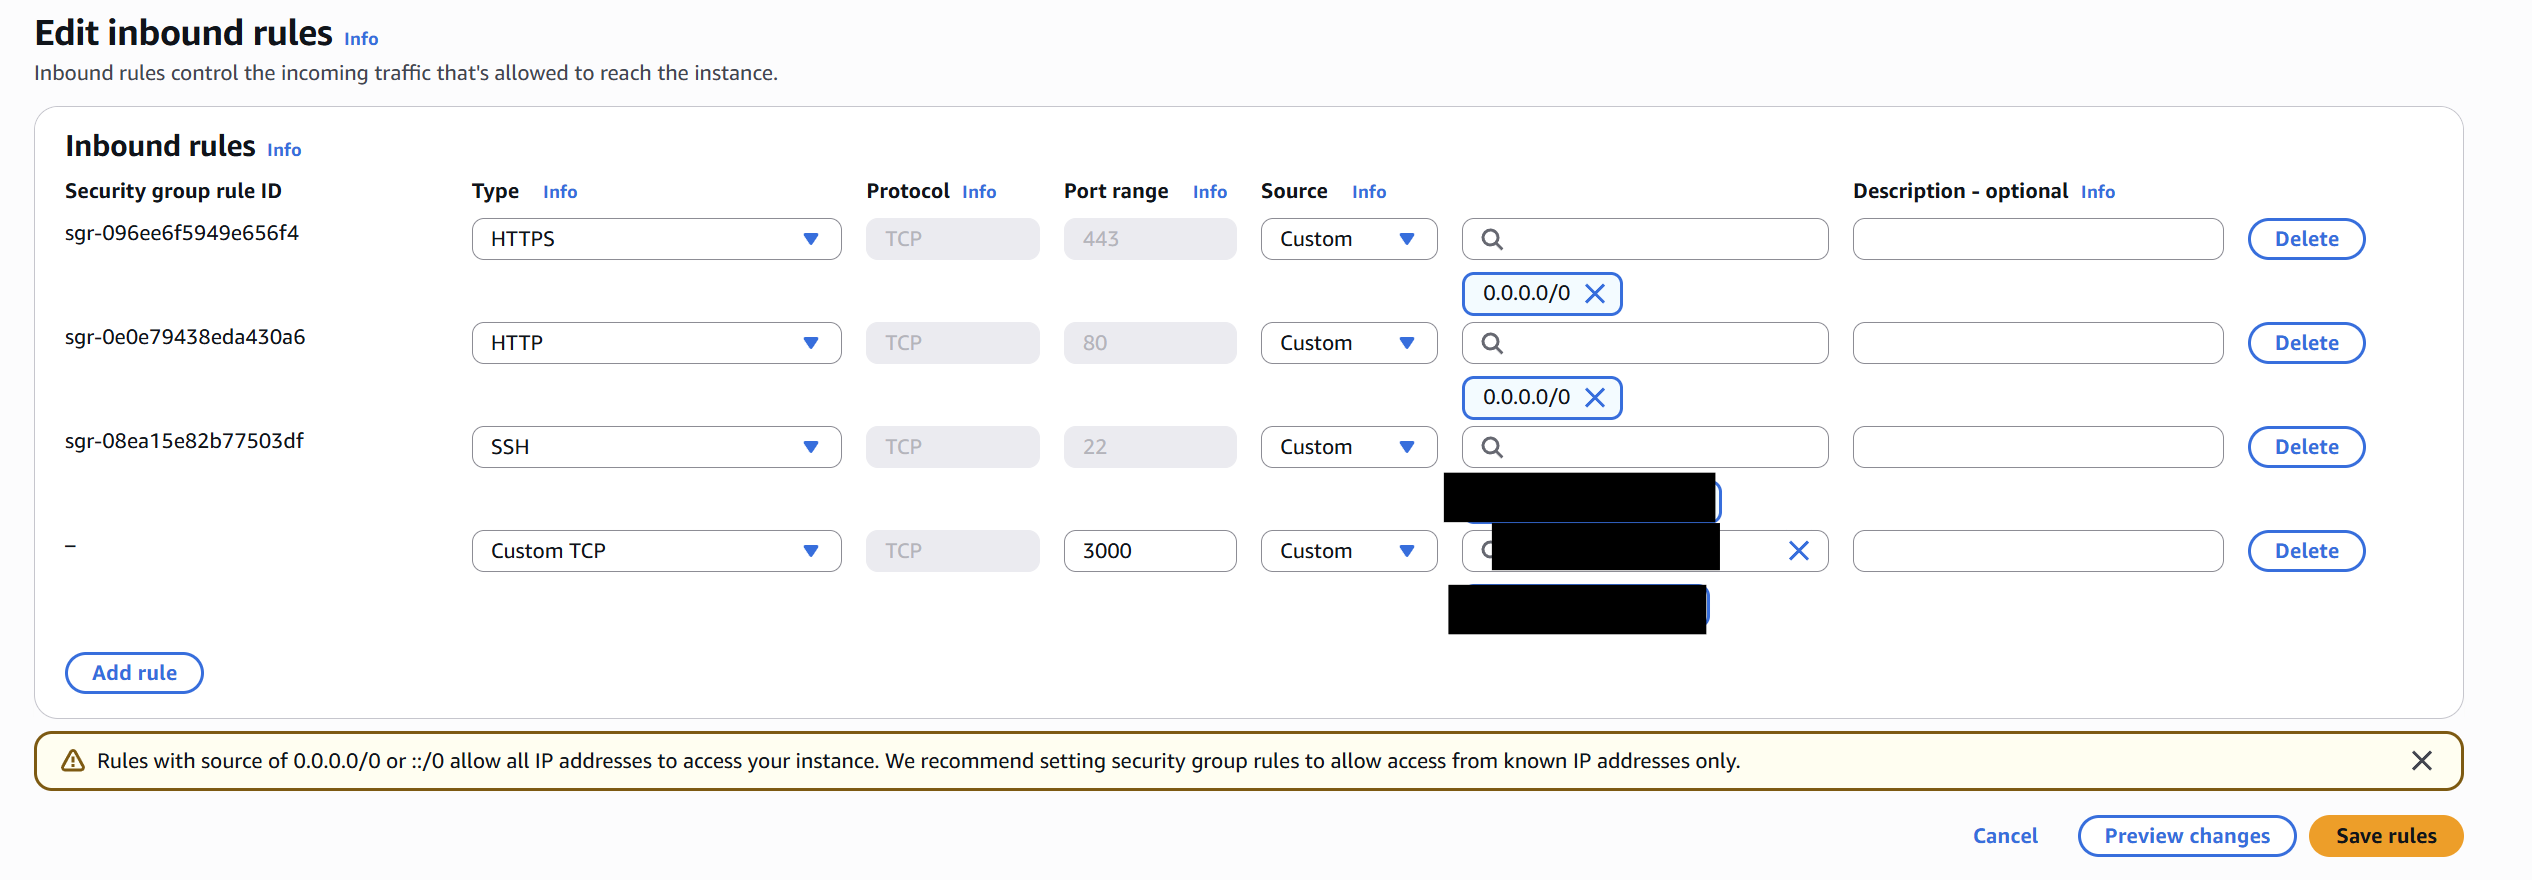Screen dimensions: 2532x880
Task: Click the disabled port range field 22
Action: [1150, 447]
